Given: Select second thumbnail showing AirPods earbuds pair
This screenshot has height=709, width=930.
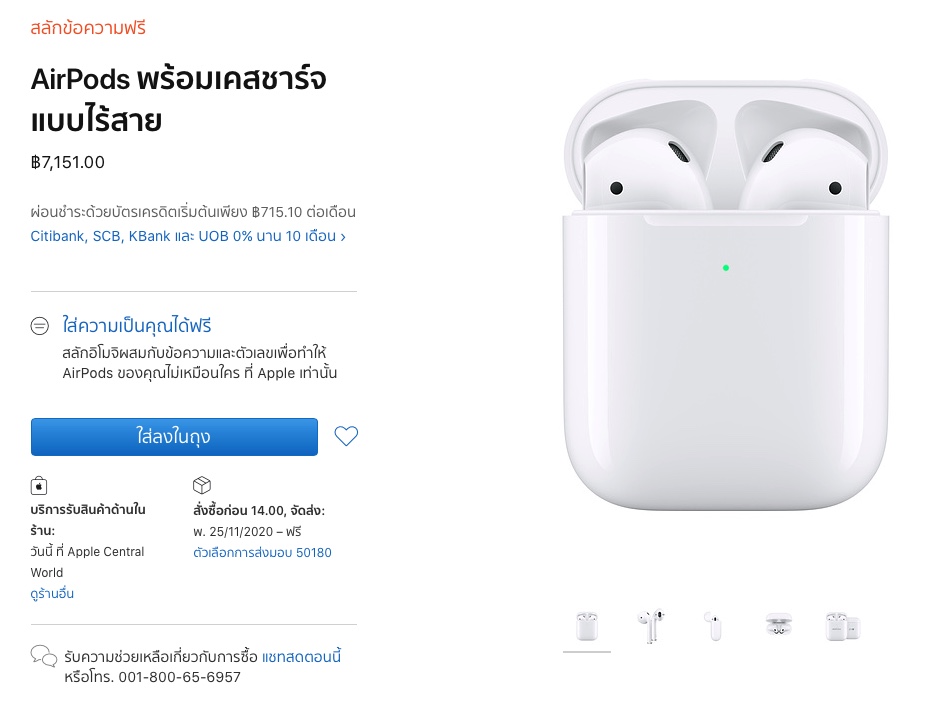Looking at the screenshot, I should [x=651, y=627].
